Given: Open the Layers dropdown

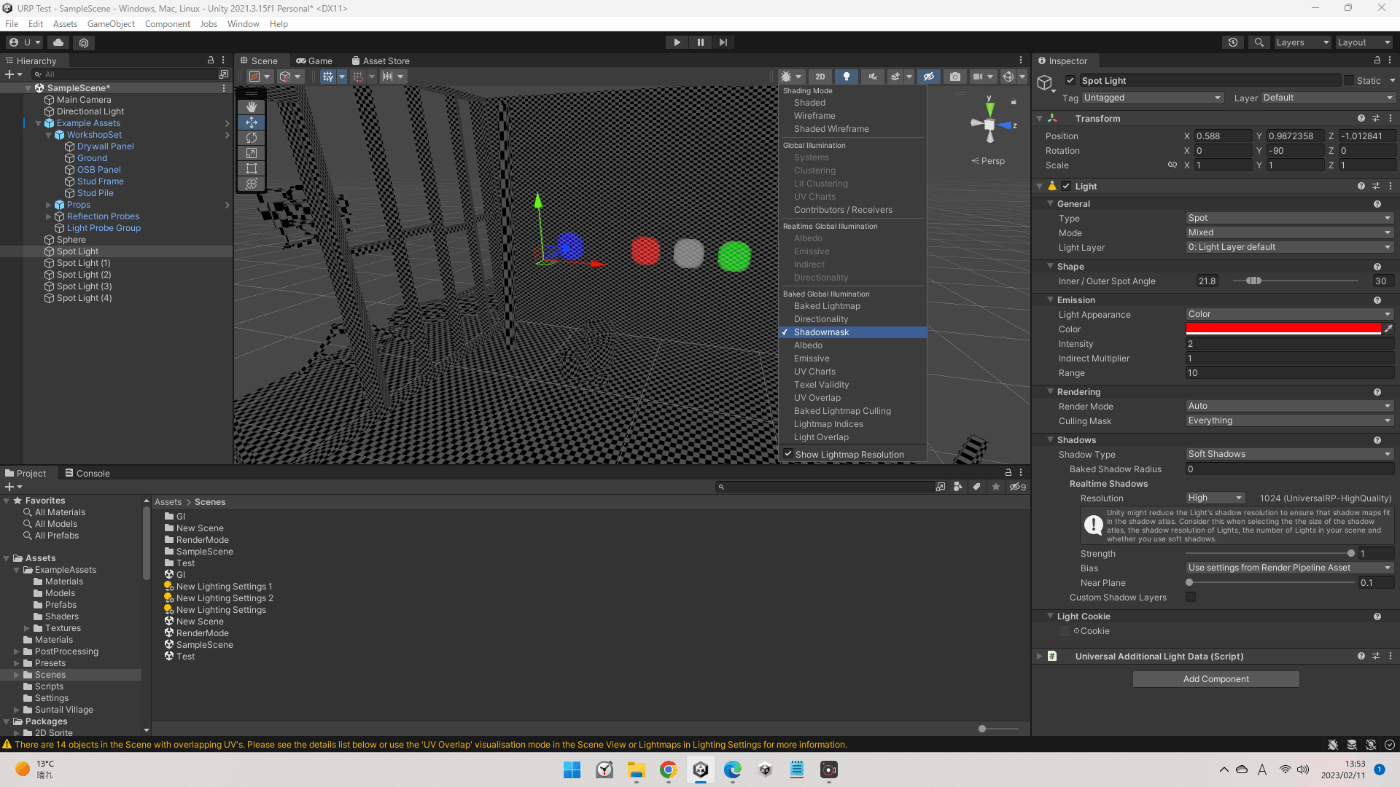Looking at the screenshot, I should 1302,43.
